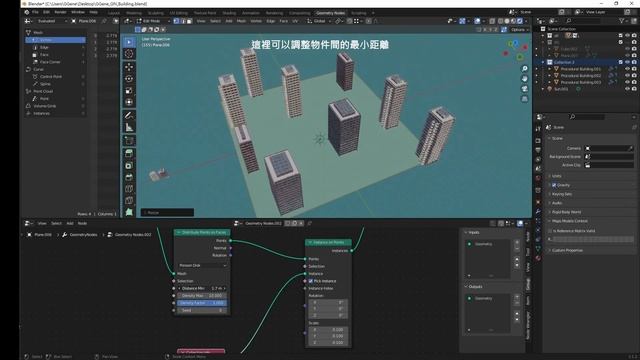640x360 pixels.
Task: Toggle Collection 2 exclude checkbox in outliner
Action: tap(621, 62)
